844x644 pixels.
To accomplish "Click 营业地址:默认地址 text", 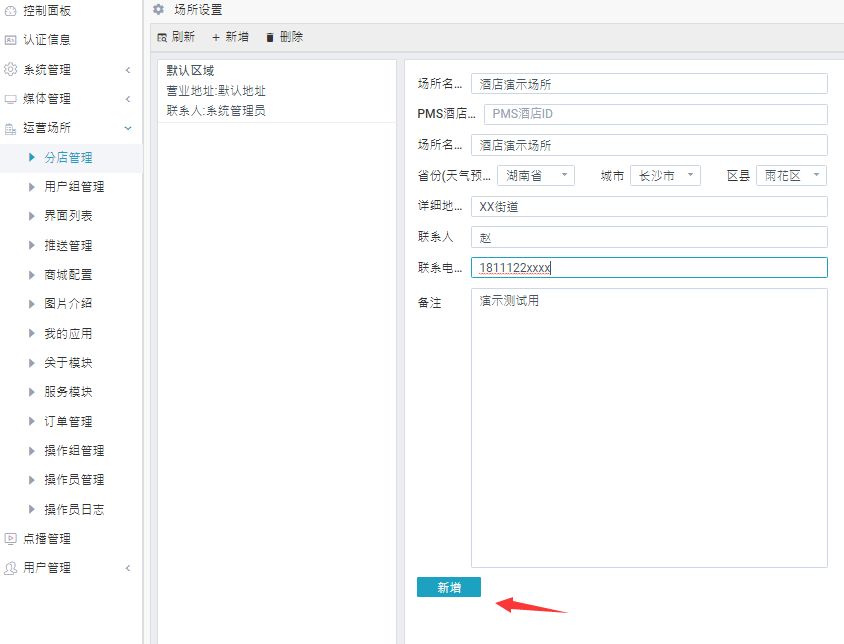I will (x=216, y=91).
